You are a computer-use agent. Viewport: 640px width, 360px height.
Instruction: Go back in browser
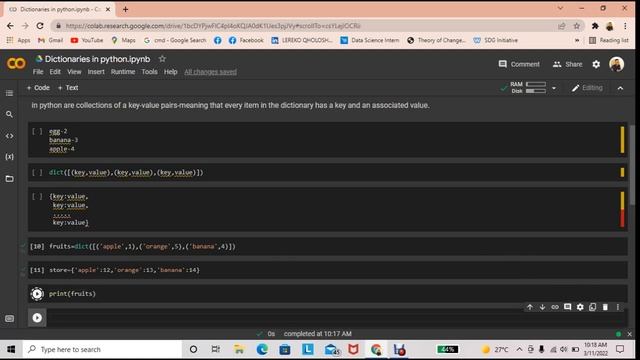(10, 26)
